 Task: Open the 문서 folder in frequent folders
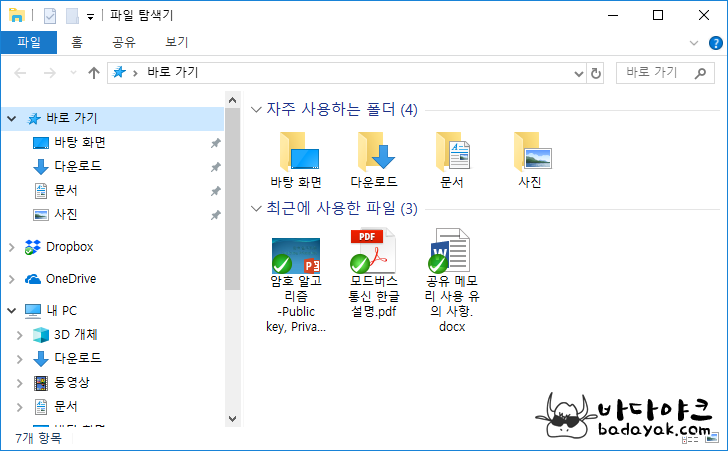452,160
